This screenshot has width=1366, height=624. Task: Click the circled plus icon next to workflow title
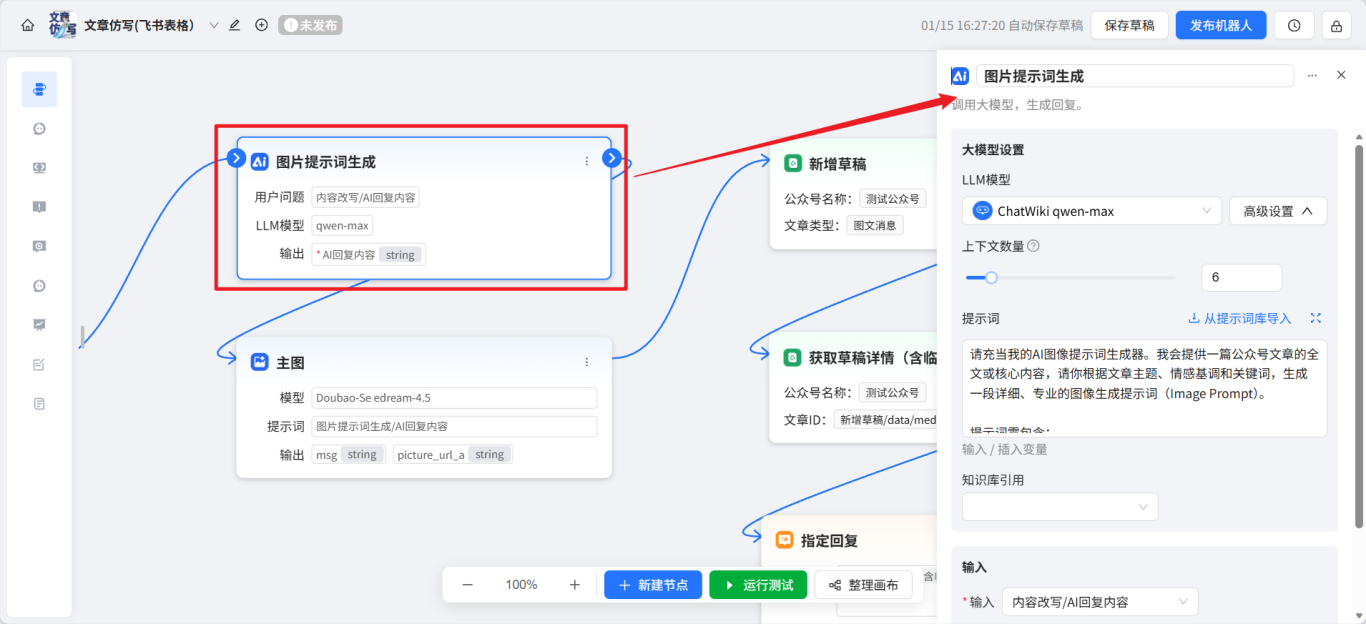click(261, 24)
